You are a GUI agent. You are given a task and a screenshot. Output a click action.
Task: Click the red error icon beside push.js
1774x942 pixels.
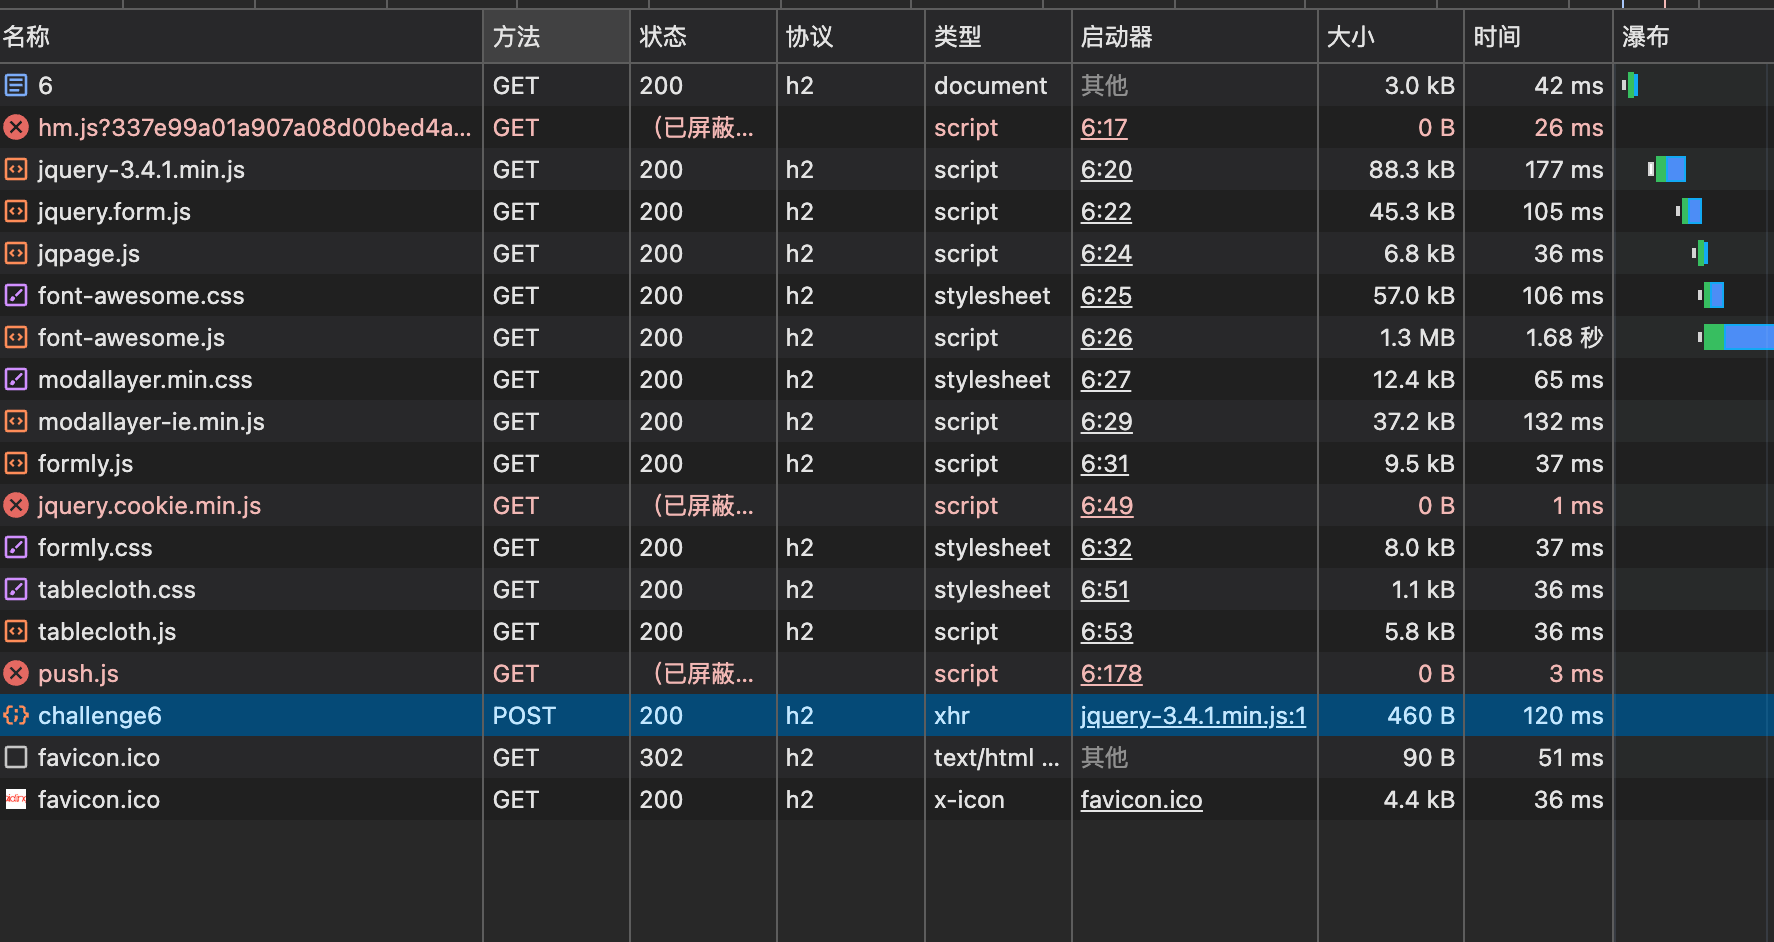[16, 674]
